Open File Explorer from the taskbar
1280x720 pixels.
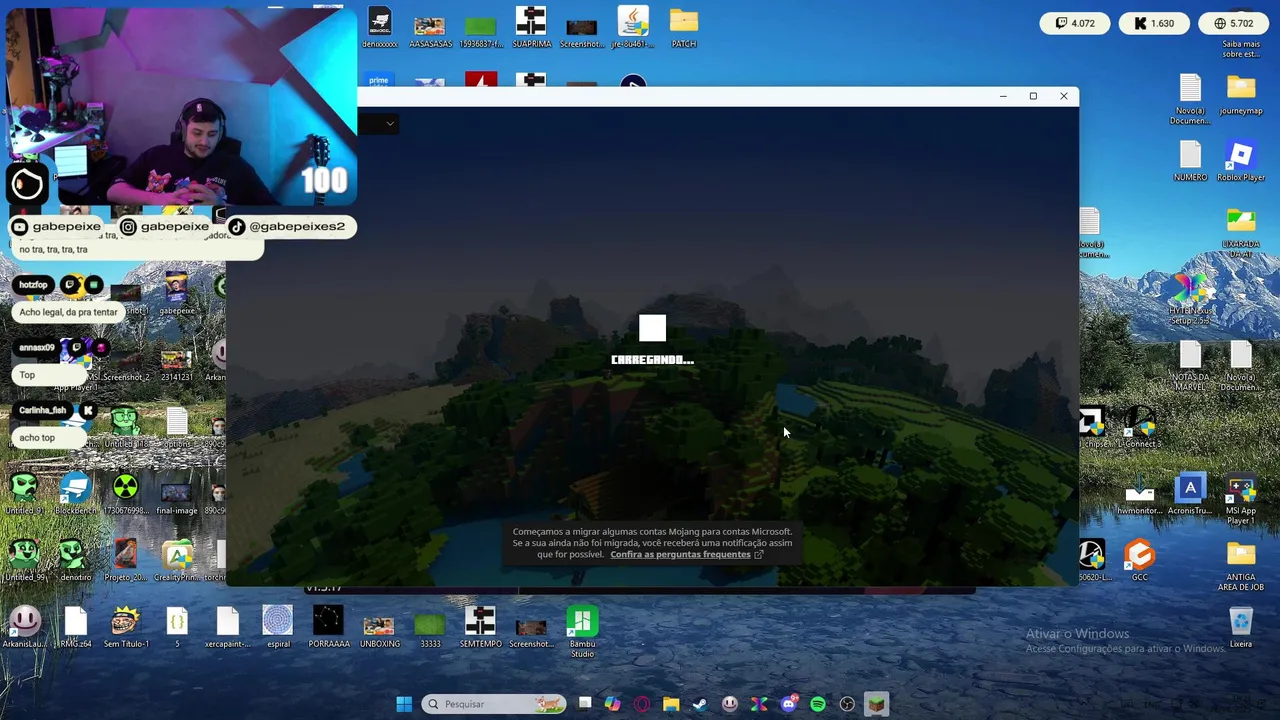click(x=671, y=704)
